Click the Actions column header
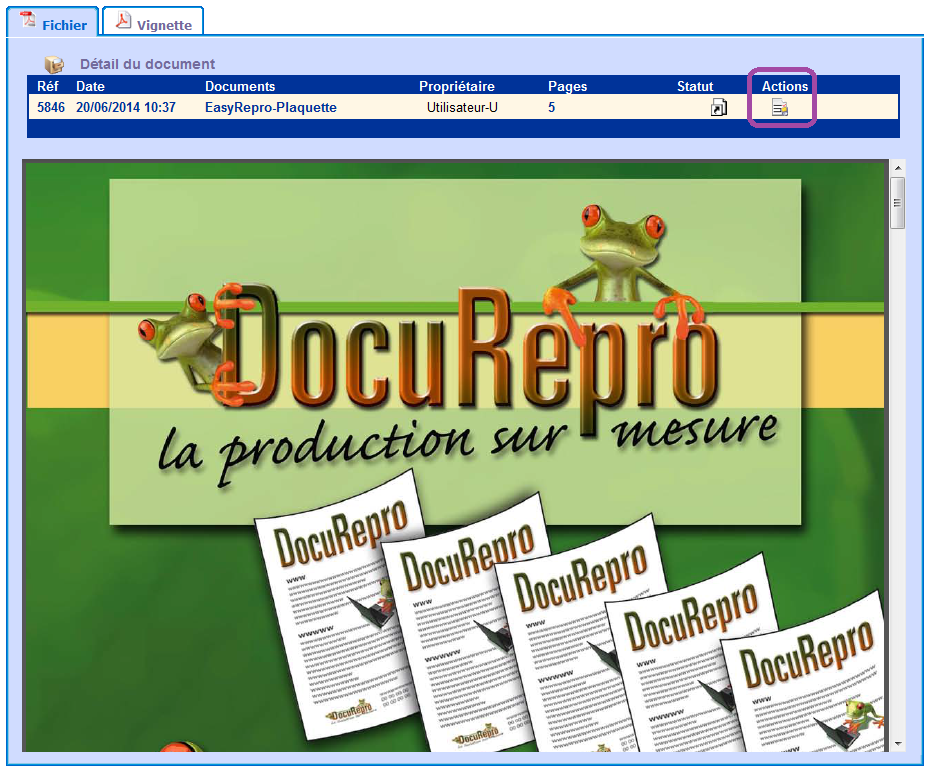Viewport: 931px width, 774px height. pos(785,86)
